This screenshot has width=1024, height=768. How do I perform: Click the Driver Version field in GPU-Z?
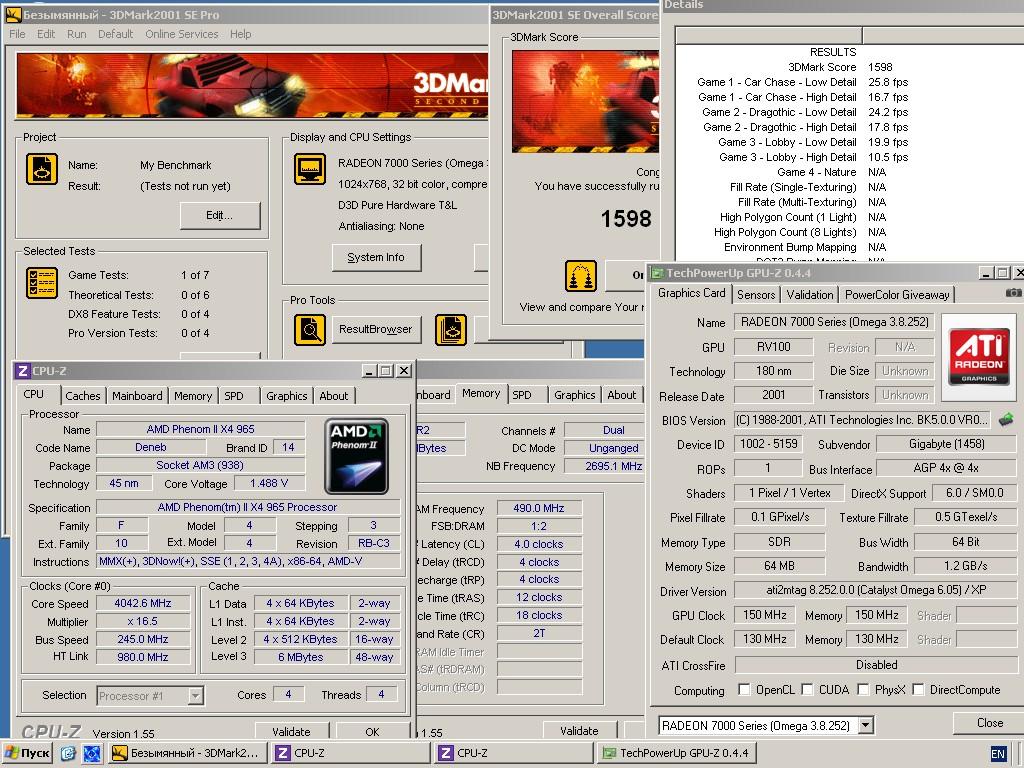[875, 590]
